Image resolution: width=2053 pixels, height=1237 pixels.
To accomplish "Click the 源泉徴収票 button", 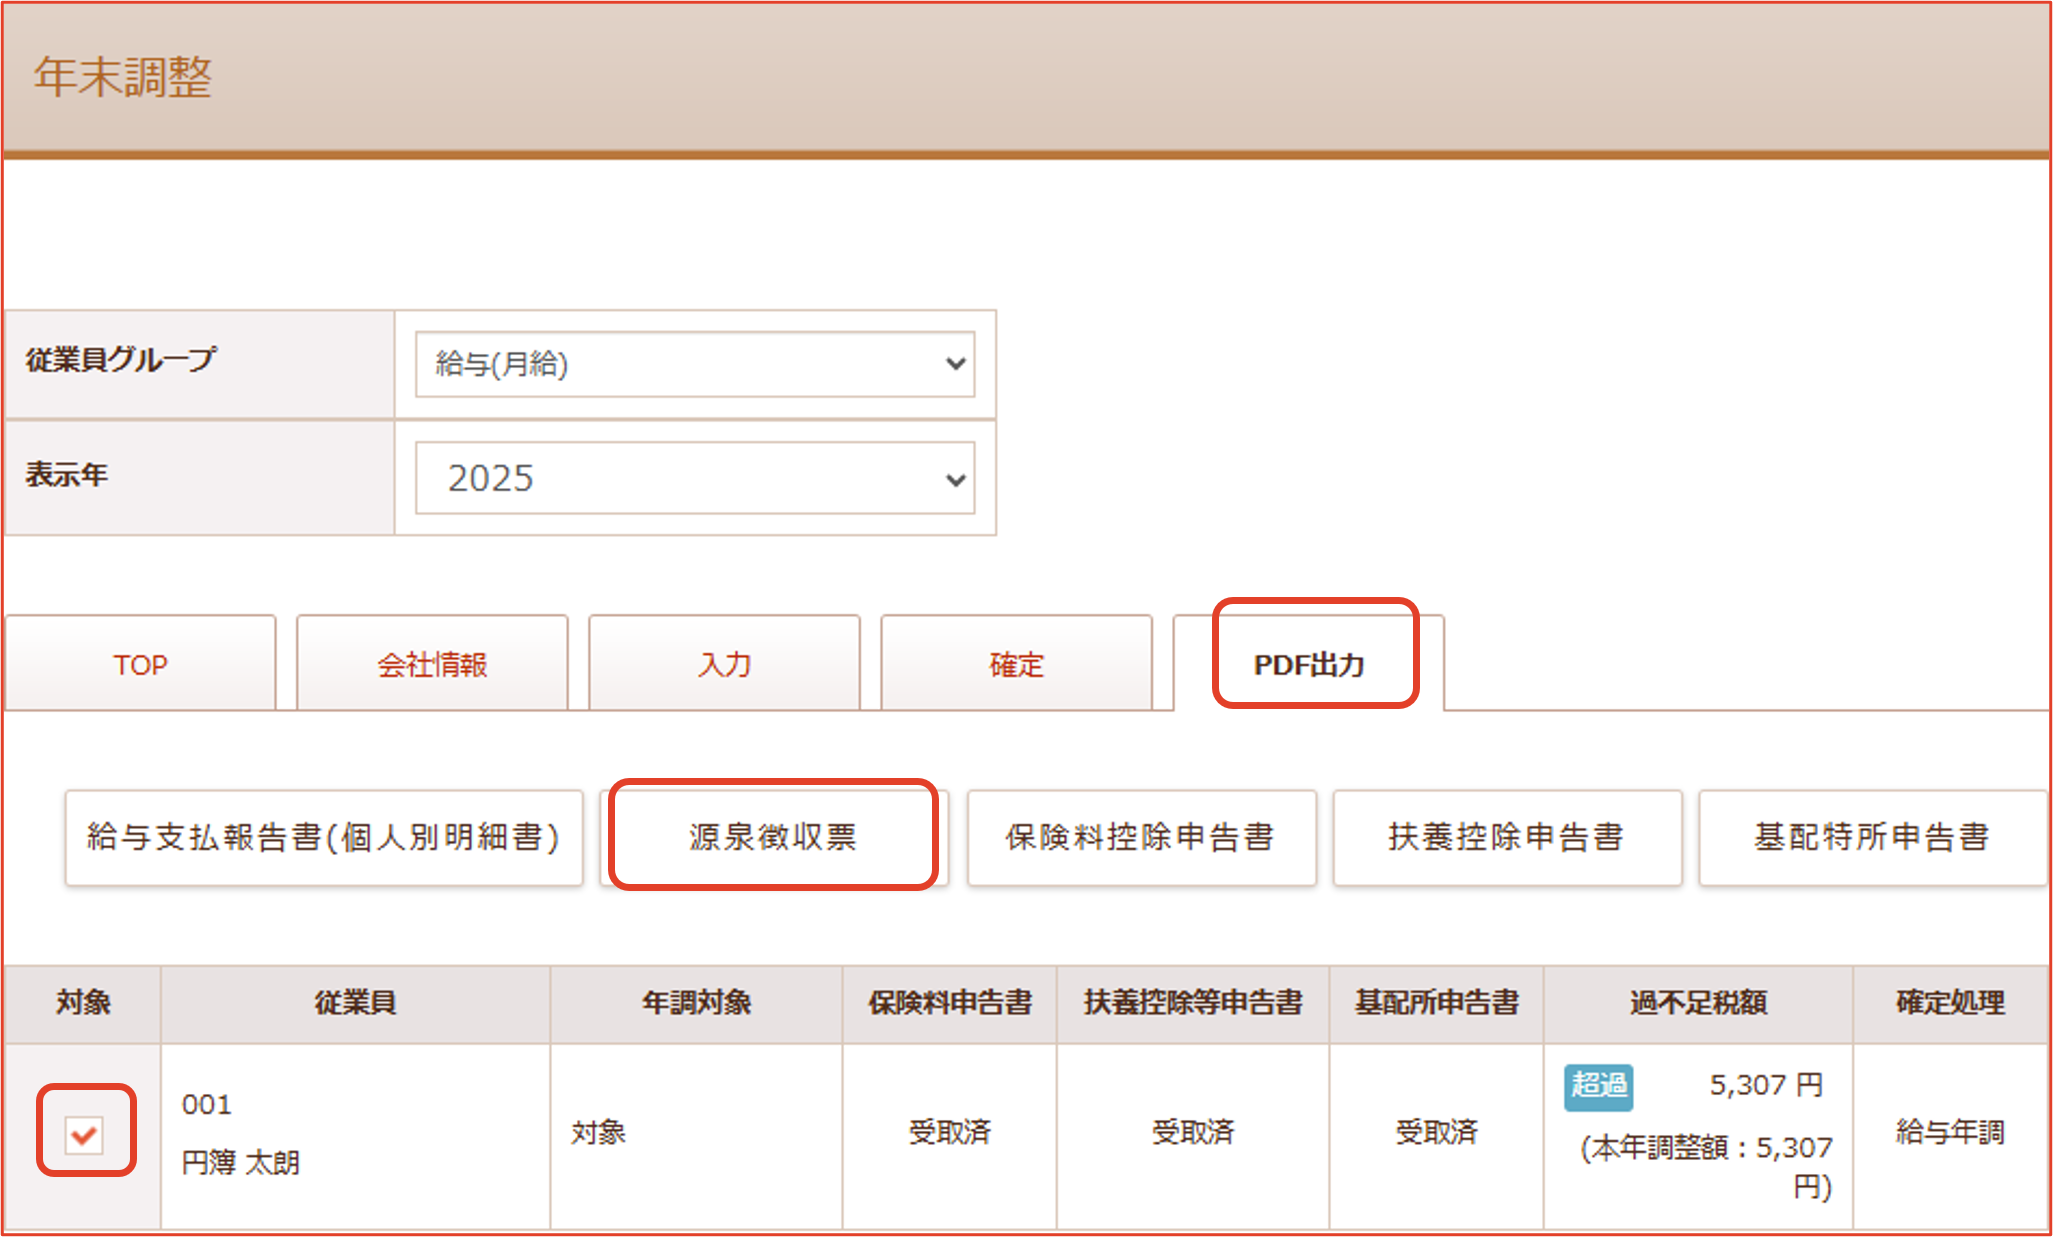I will tap(773, 837).
